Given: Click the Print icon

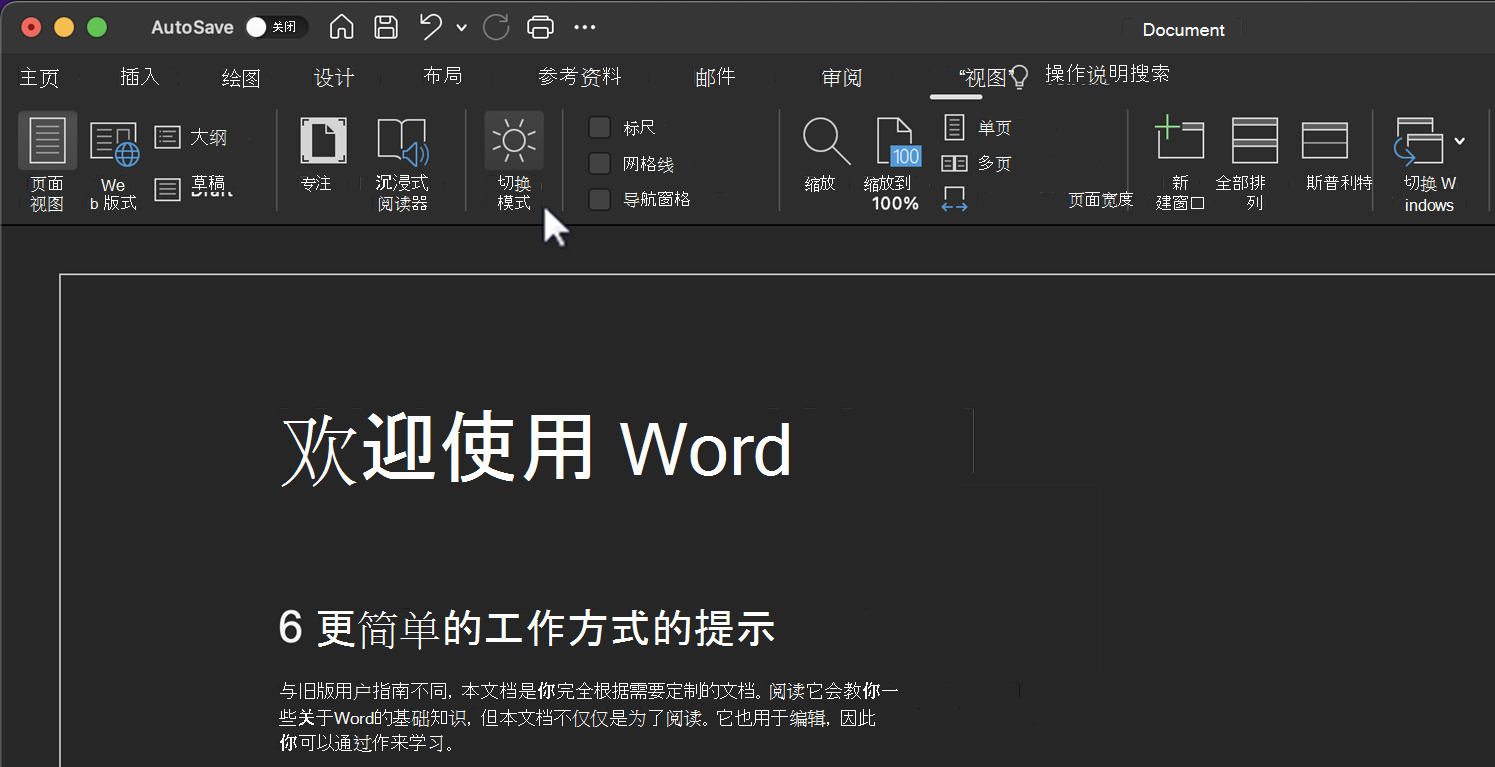Looking at the screenshot, I should (x=540, y=28).
